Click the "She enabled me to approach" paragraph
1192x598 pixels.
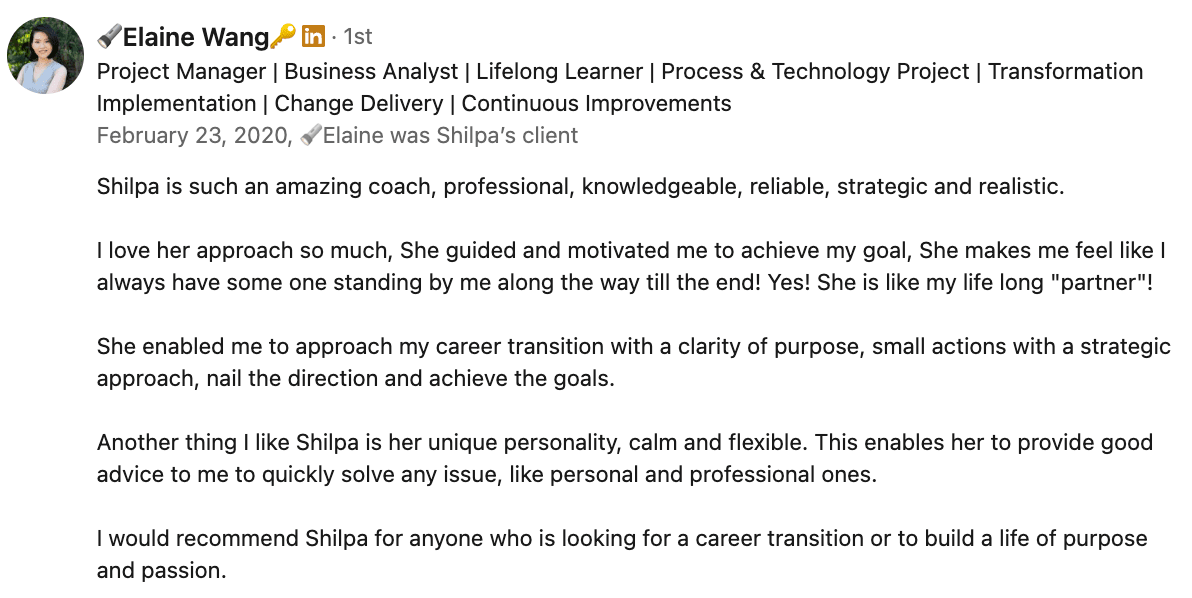coord(630,363)
